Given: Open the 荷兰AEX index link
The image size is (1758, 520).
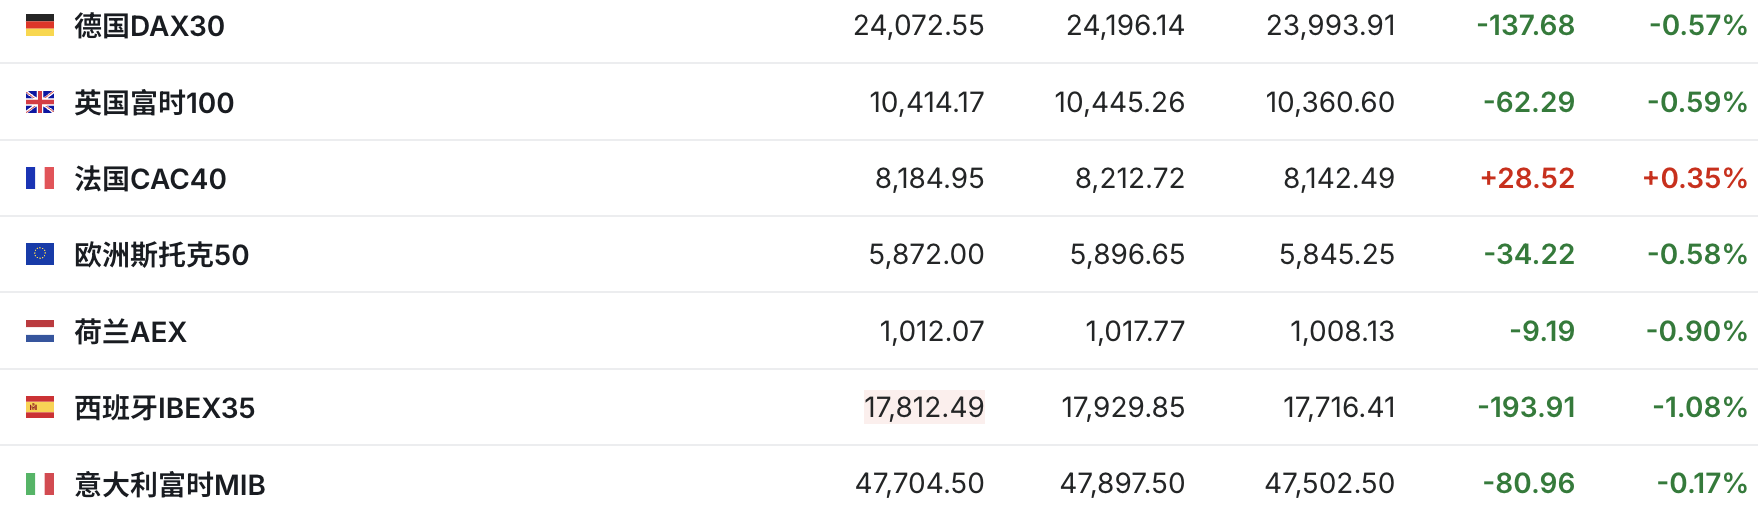Looking at the screenshot, I should point(130,331).
